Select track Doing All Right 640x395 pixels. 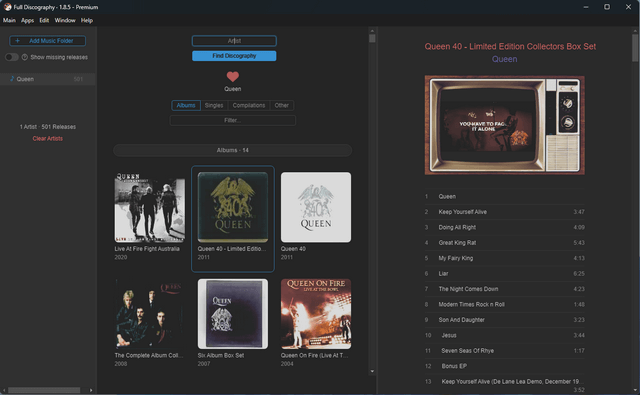(x=504, y=227)
